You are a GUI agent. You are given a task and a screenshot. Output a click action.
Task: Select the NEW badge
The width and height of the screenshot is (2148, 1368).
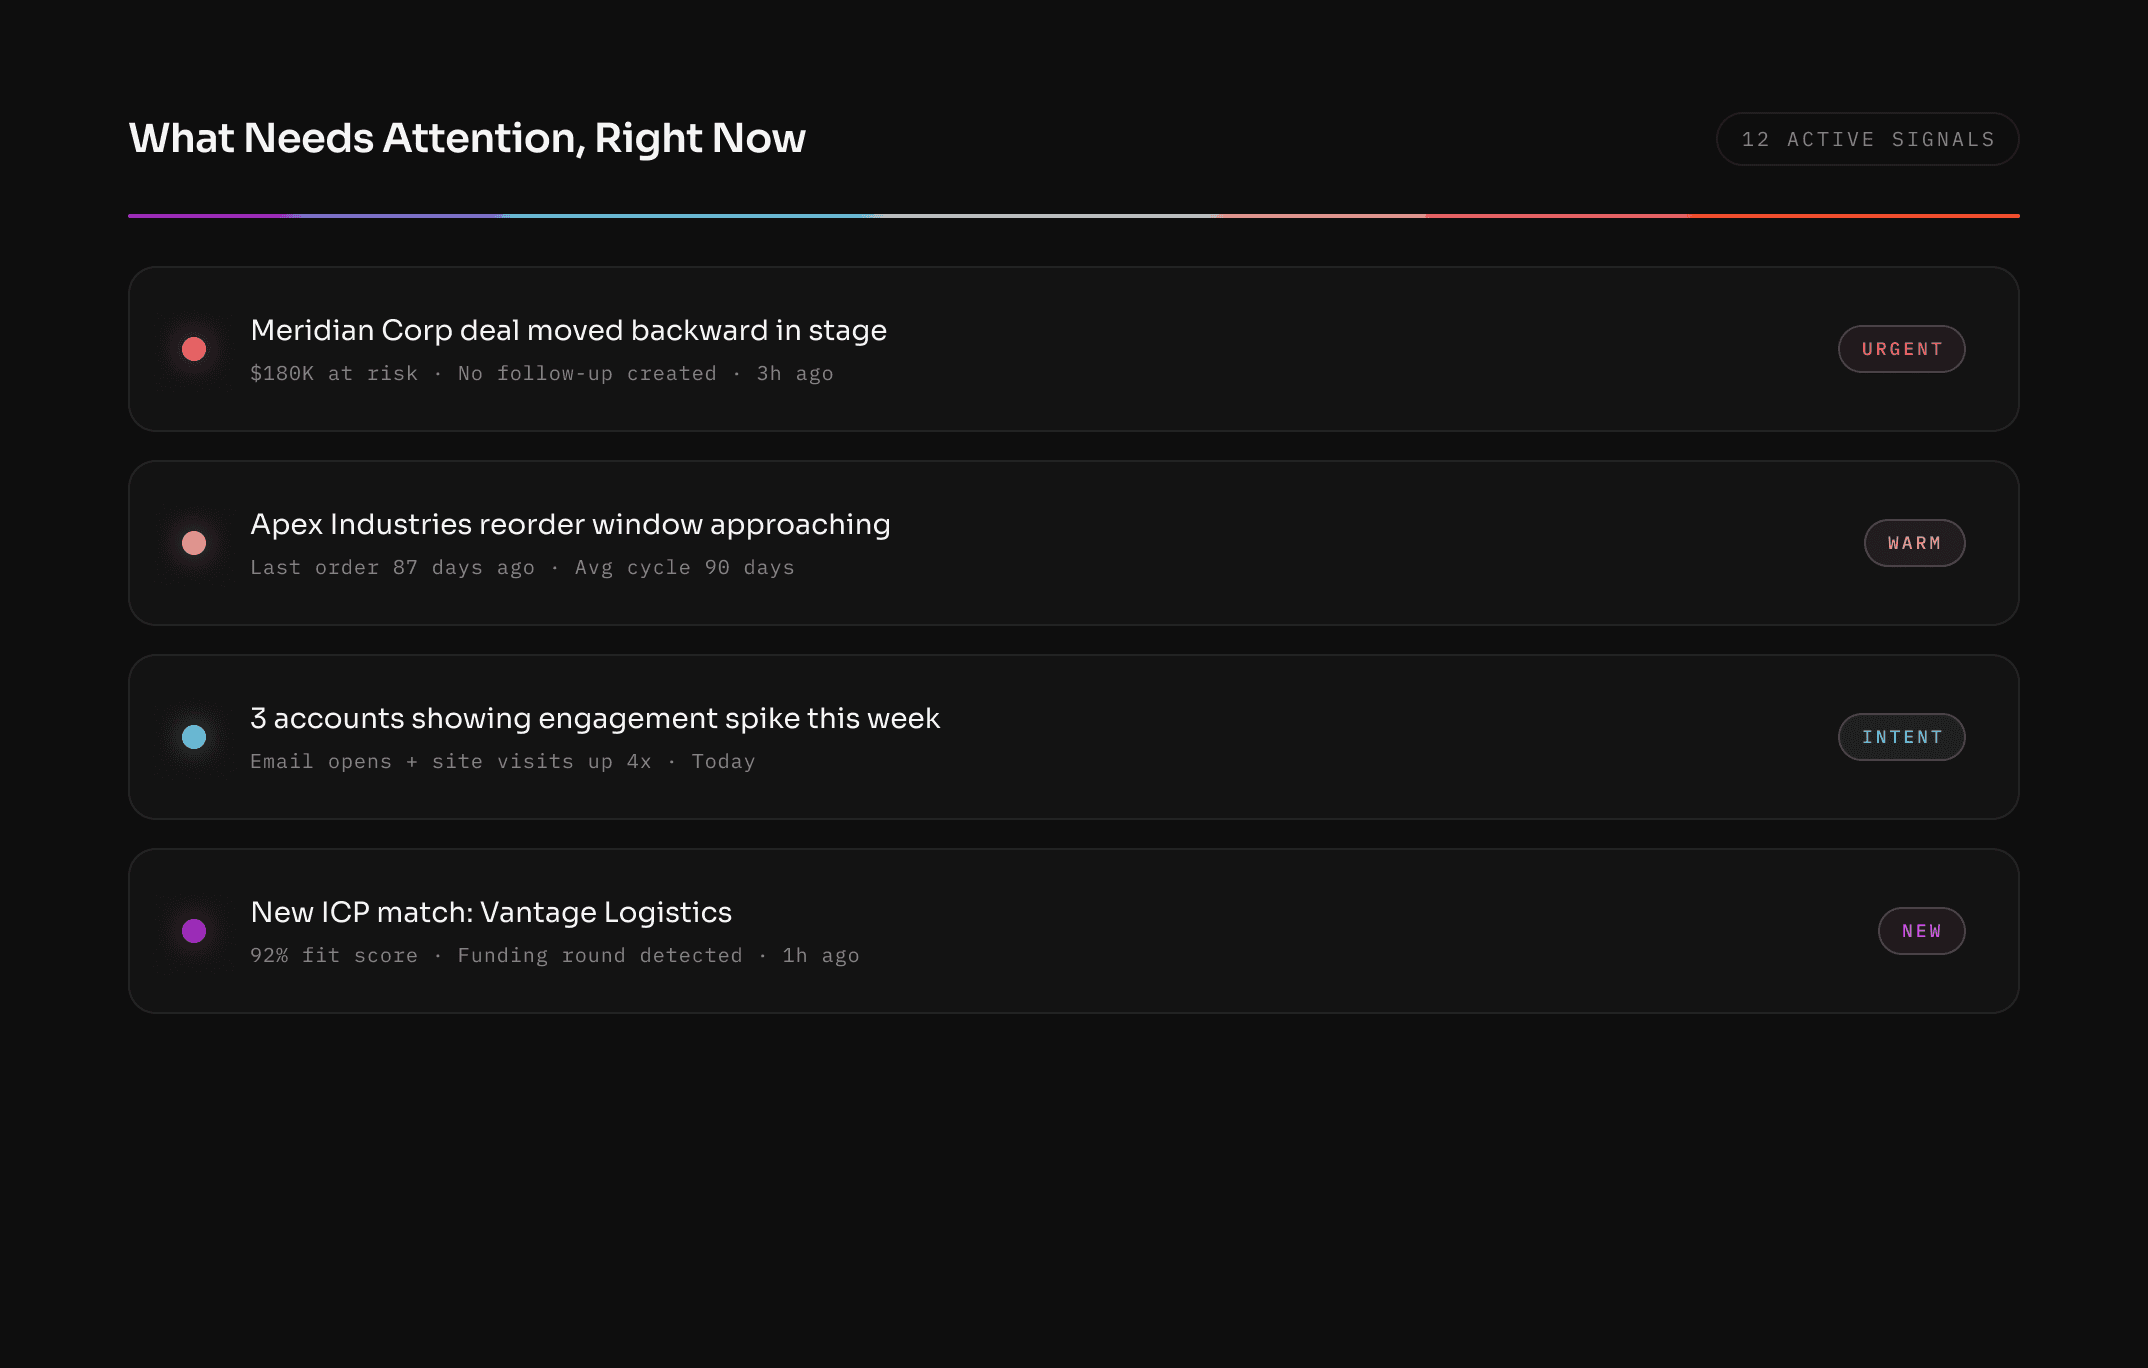click(1921, 931)
